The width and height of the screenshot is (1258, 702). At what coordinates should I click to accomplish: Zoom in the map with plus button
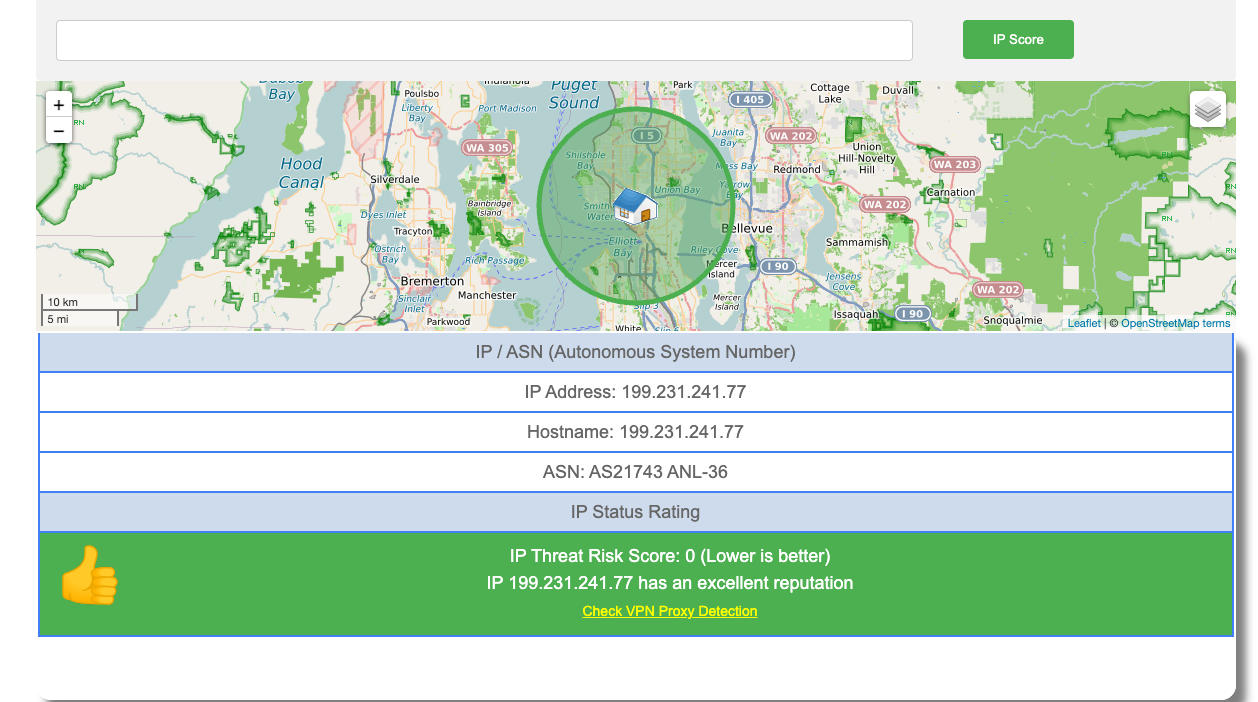[59, 104]
